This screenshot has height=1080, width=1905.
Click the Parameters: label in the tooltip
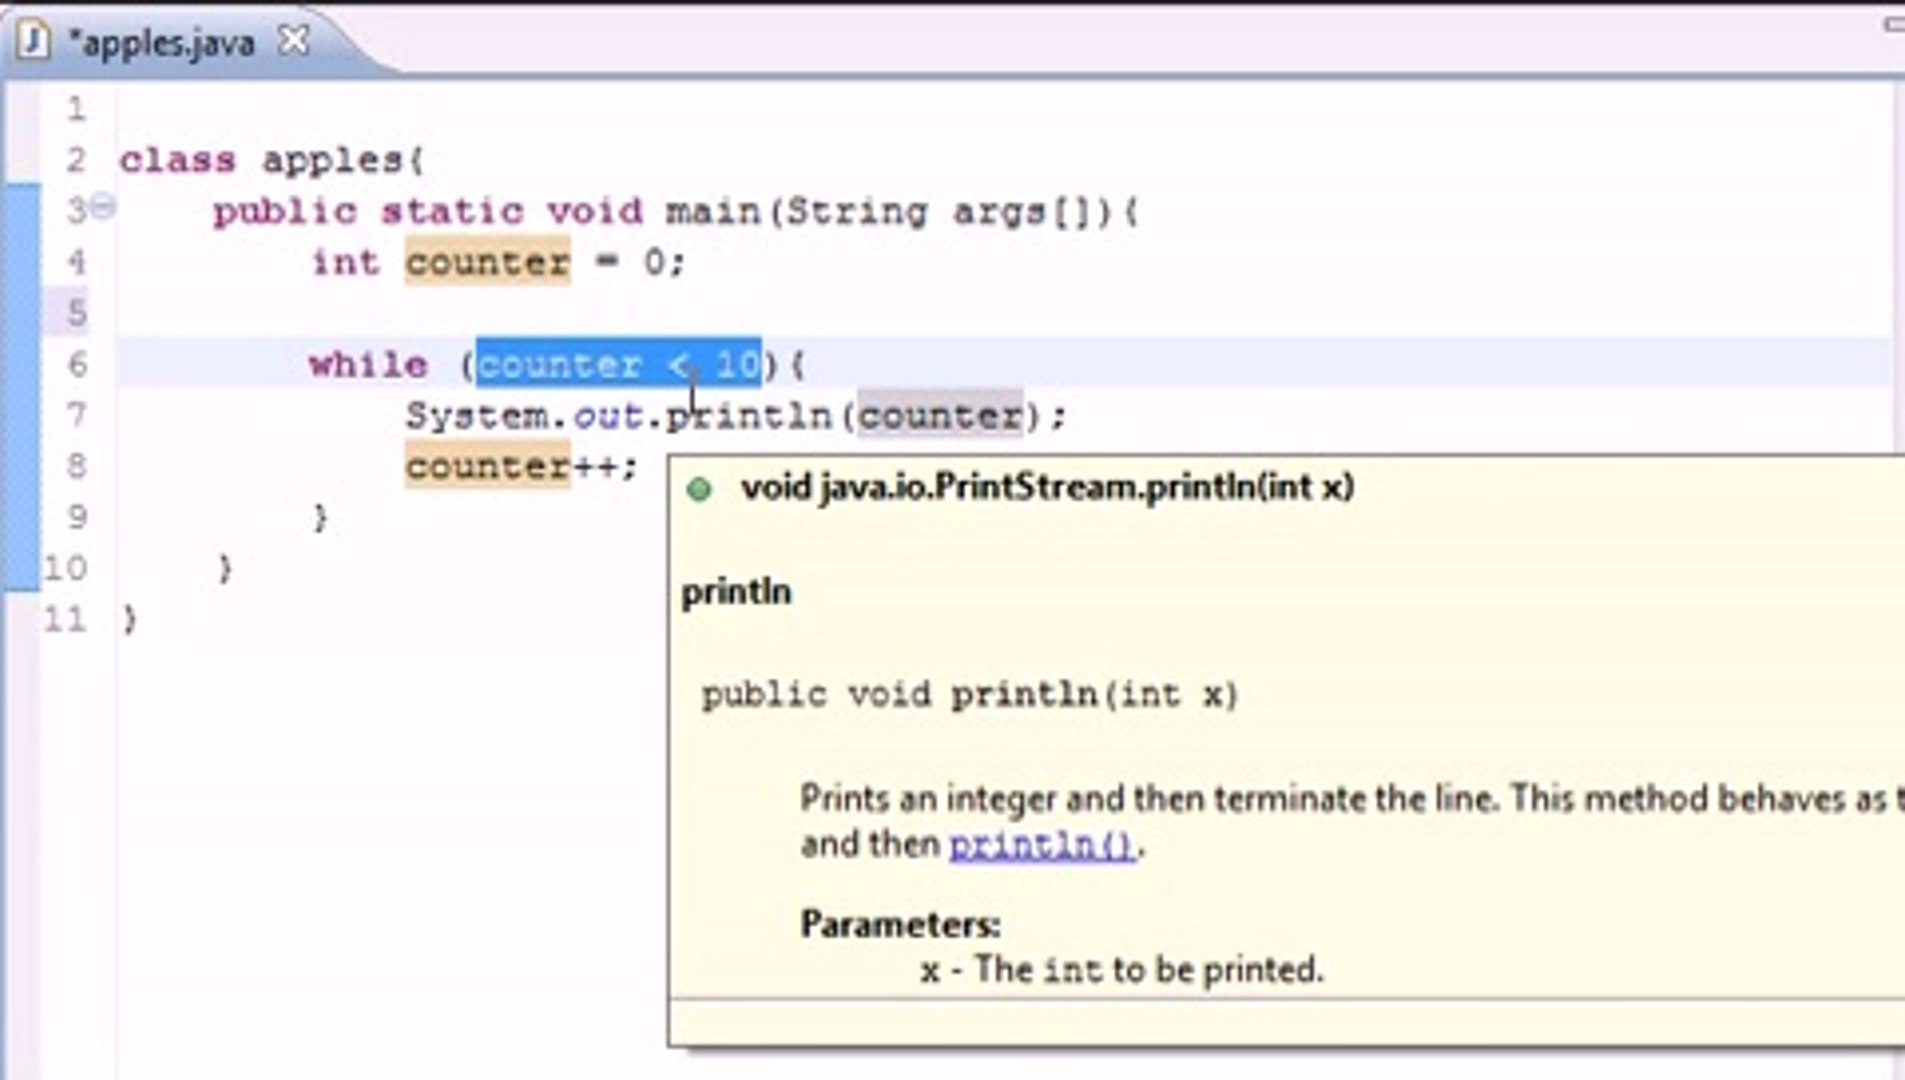(899, 925)
